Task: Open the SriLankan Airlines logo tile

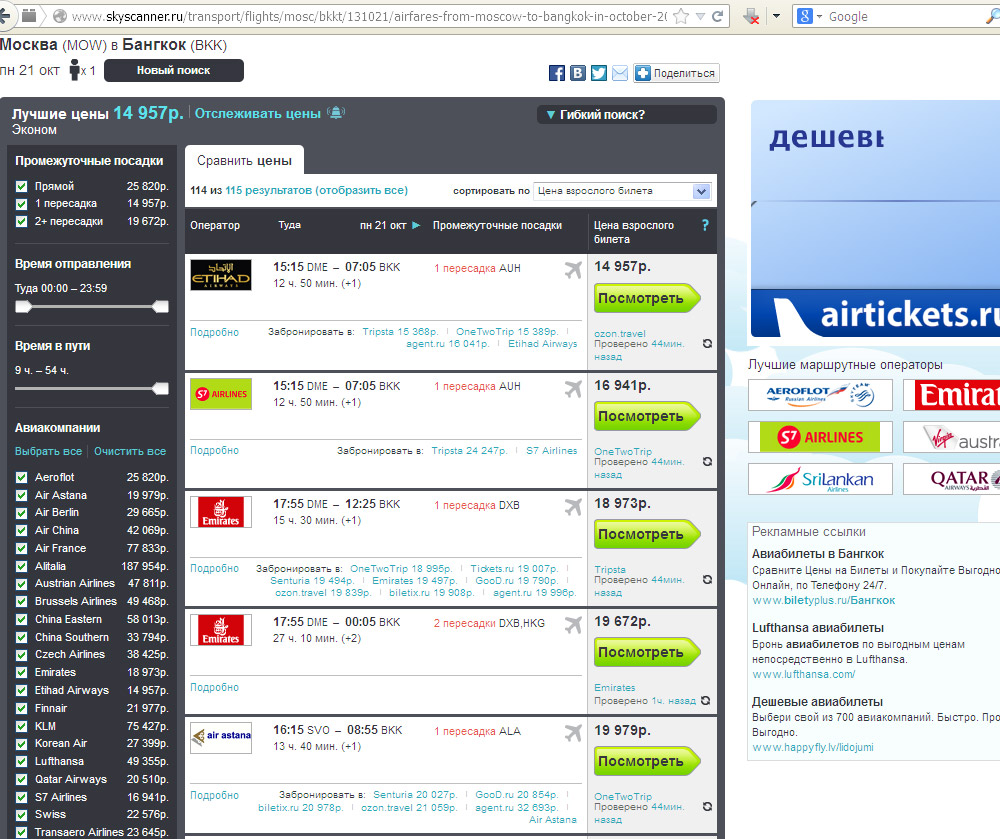Action: tap(820, 479)
